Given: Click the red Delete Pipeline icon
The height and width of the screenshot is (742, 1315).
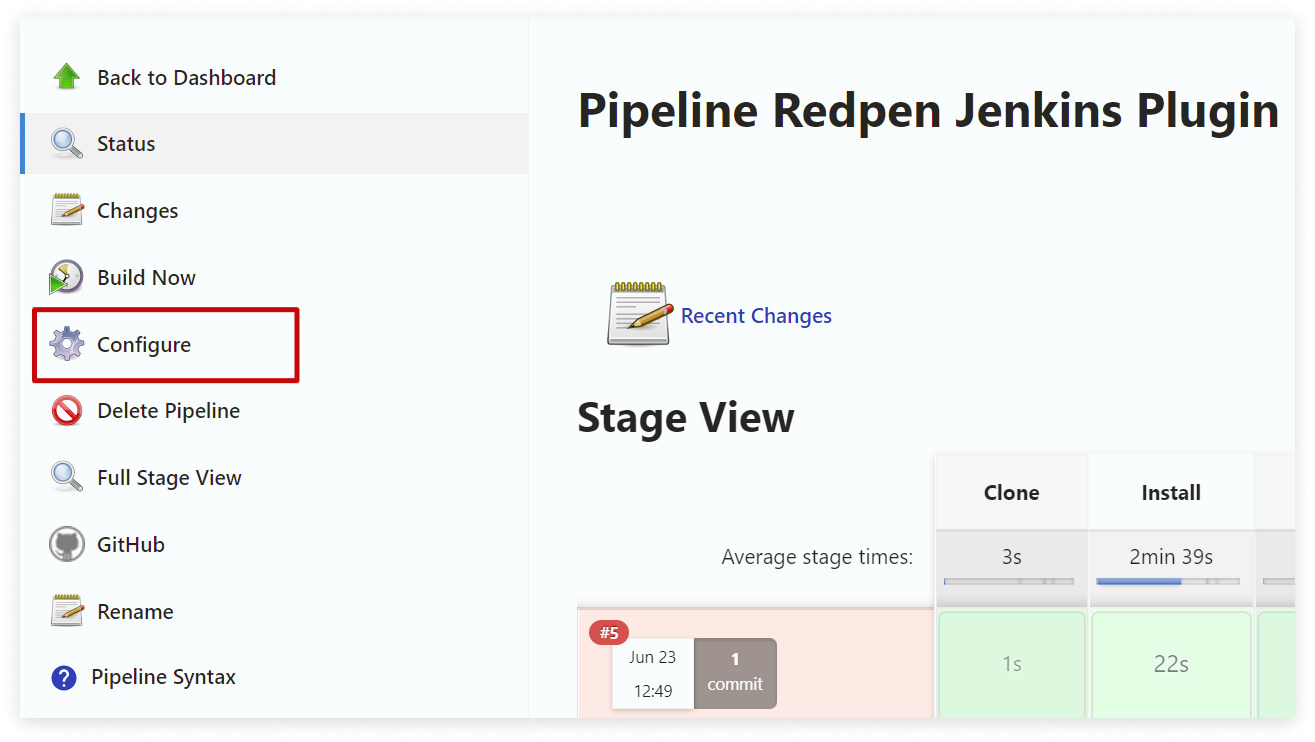Looking at the screenshot, I should 67,410.
